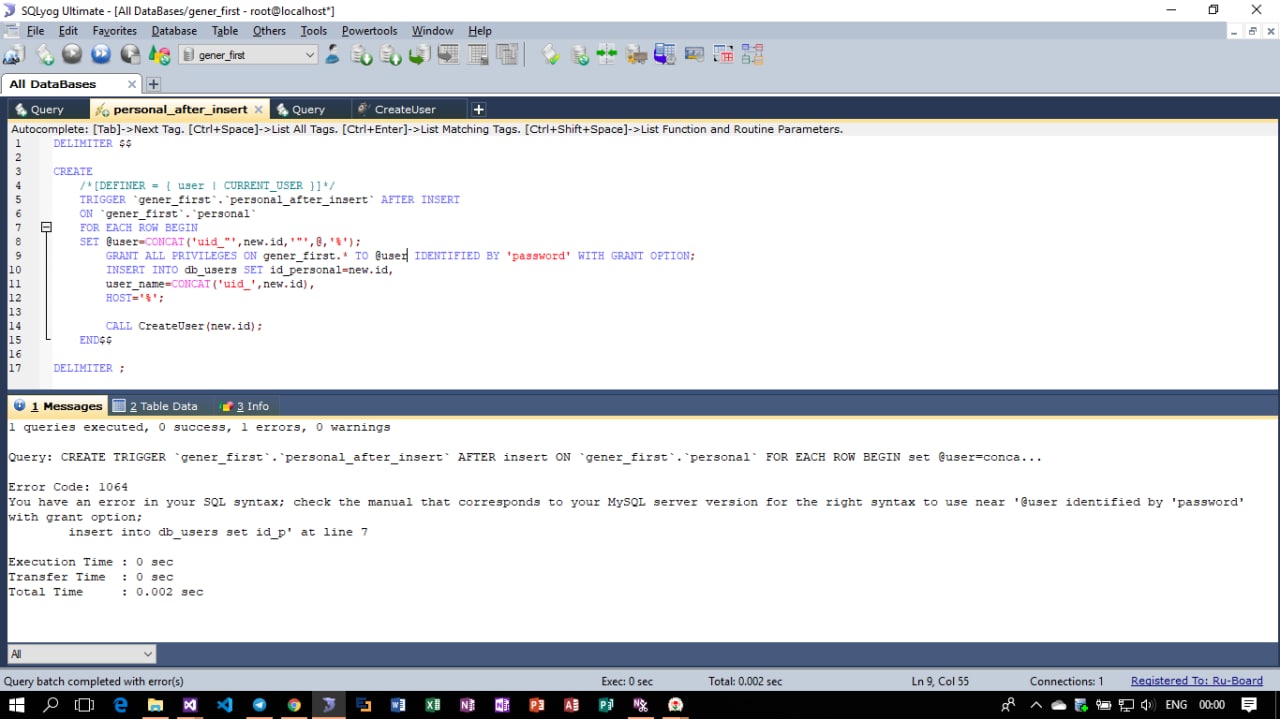This screenshot has width=1280, height=719.
Task: Show hidden tray icons chevron
Action: tap(1035, 705)
